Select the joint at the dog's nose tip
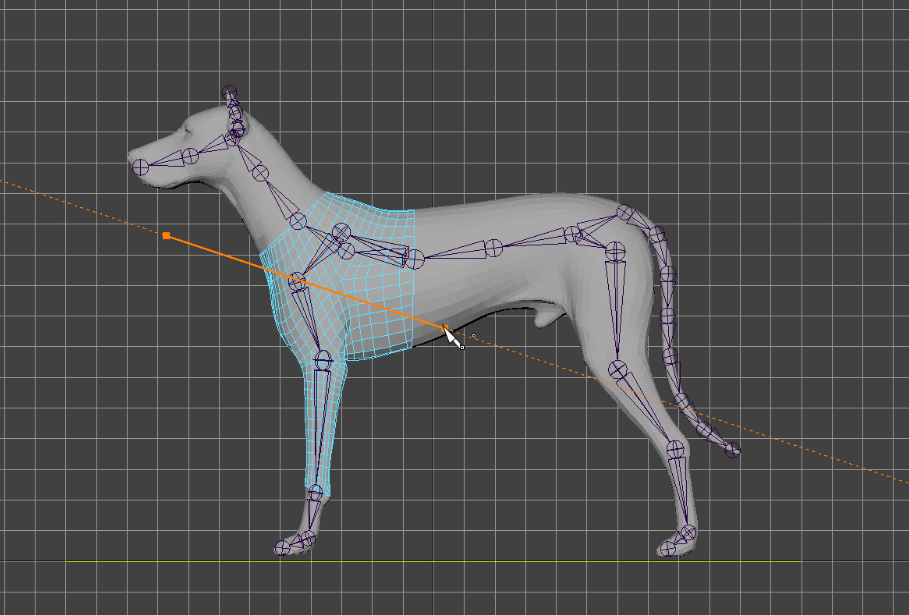The height and width of the screenshot is (615, 909). click(x=142, y=167)
